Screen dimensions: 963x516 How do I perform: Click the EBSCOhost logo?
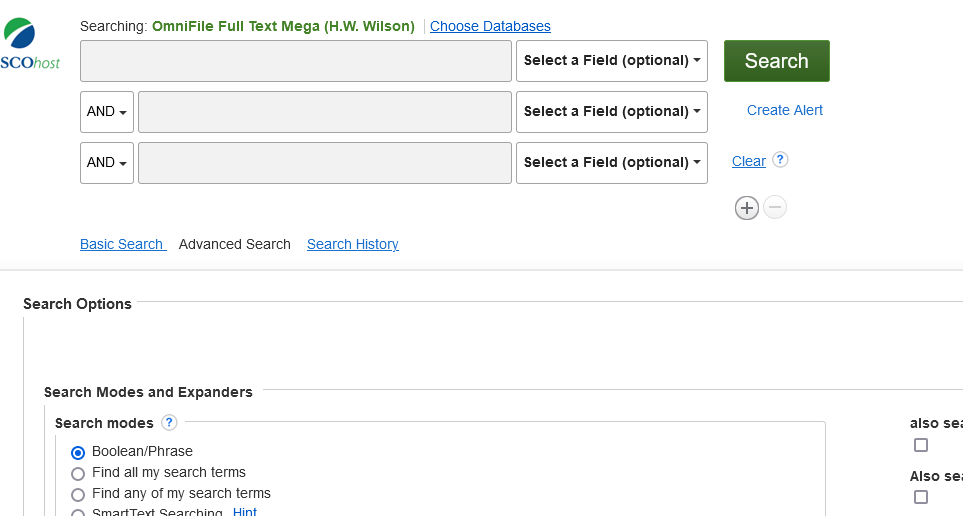click(30, 45)
